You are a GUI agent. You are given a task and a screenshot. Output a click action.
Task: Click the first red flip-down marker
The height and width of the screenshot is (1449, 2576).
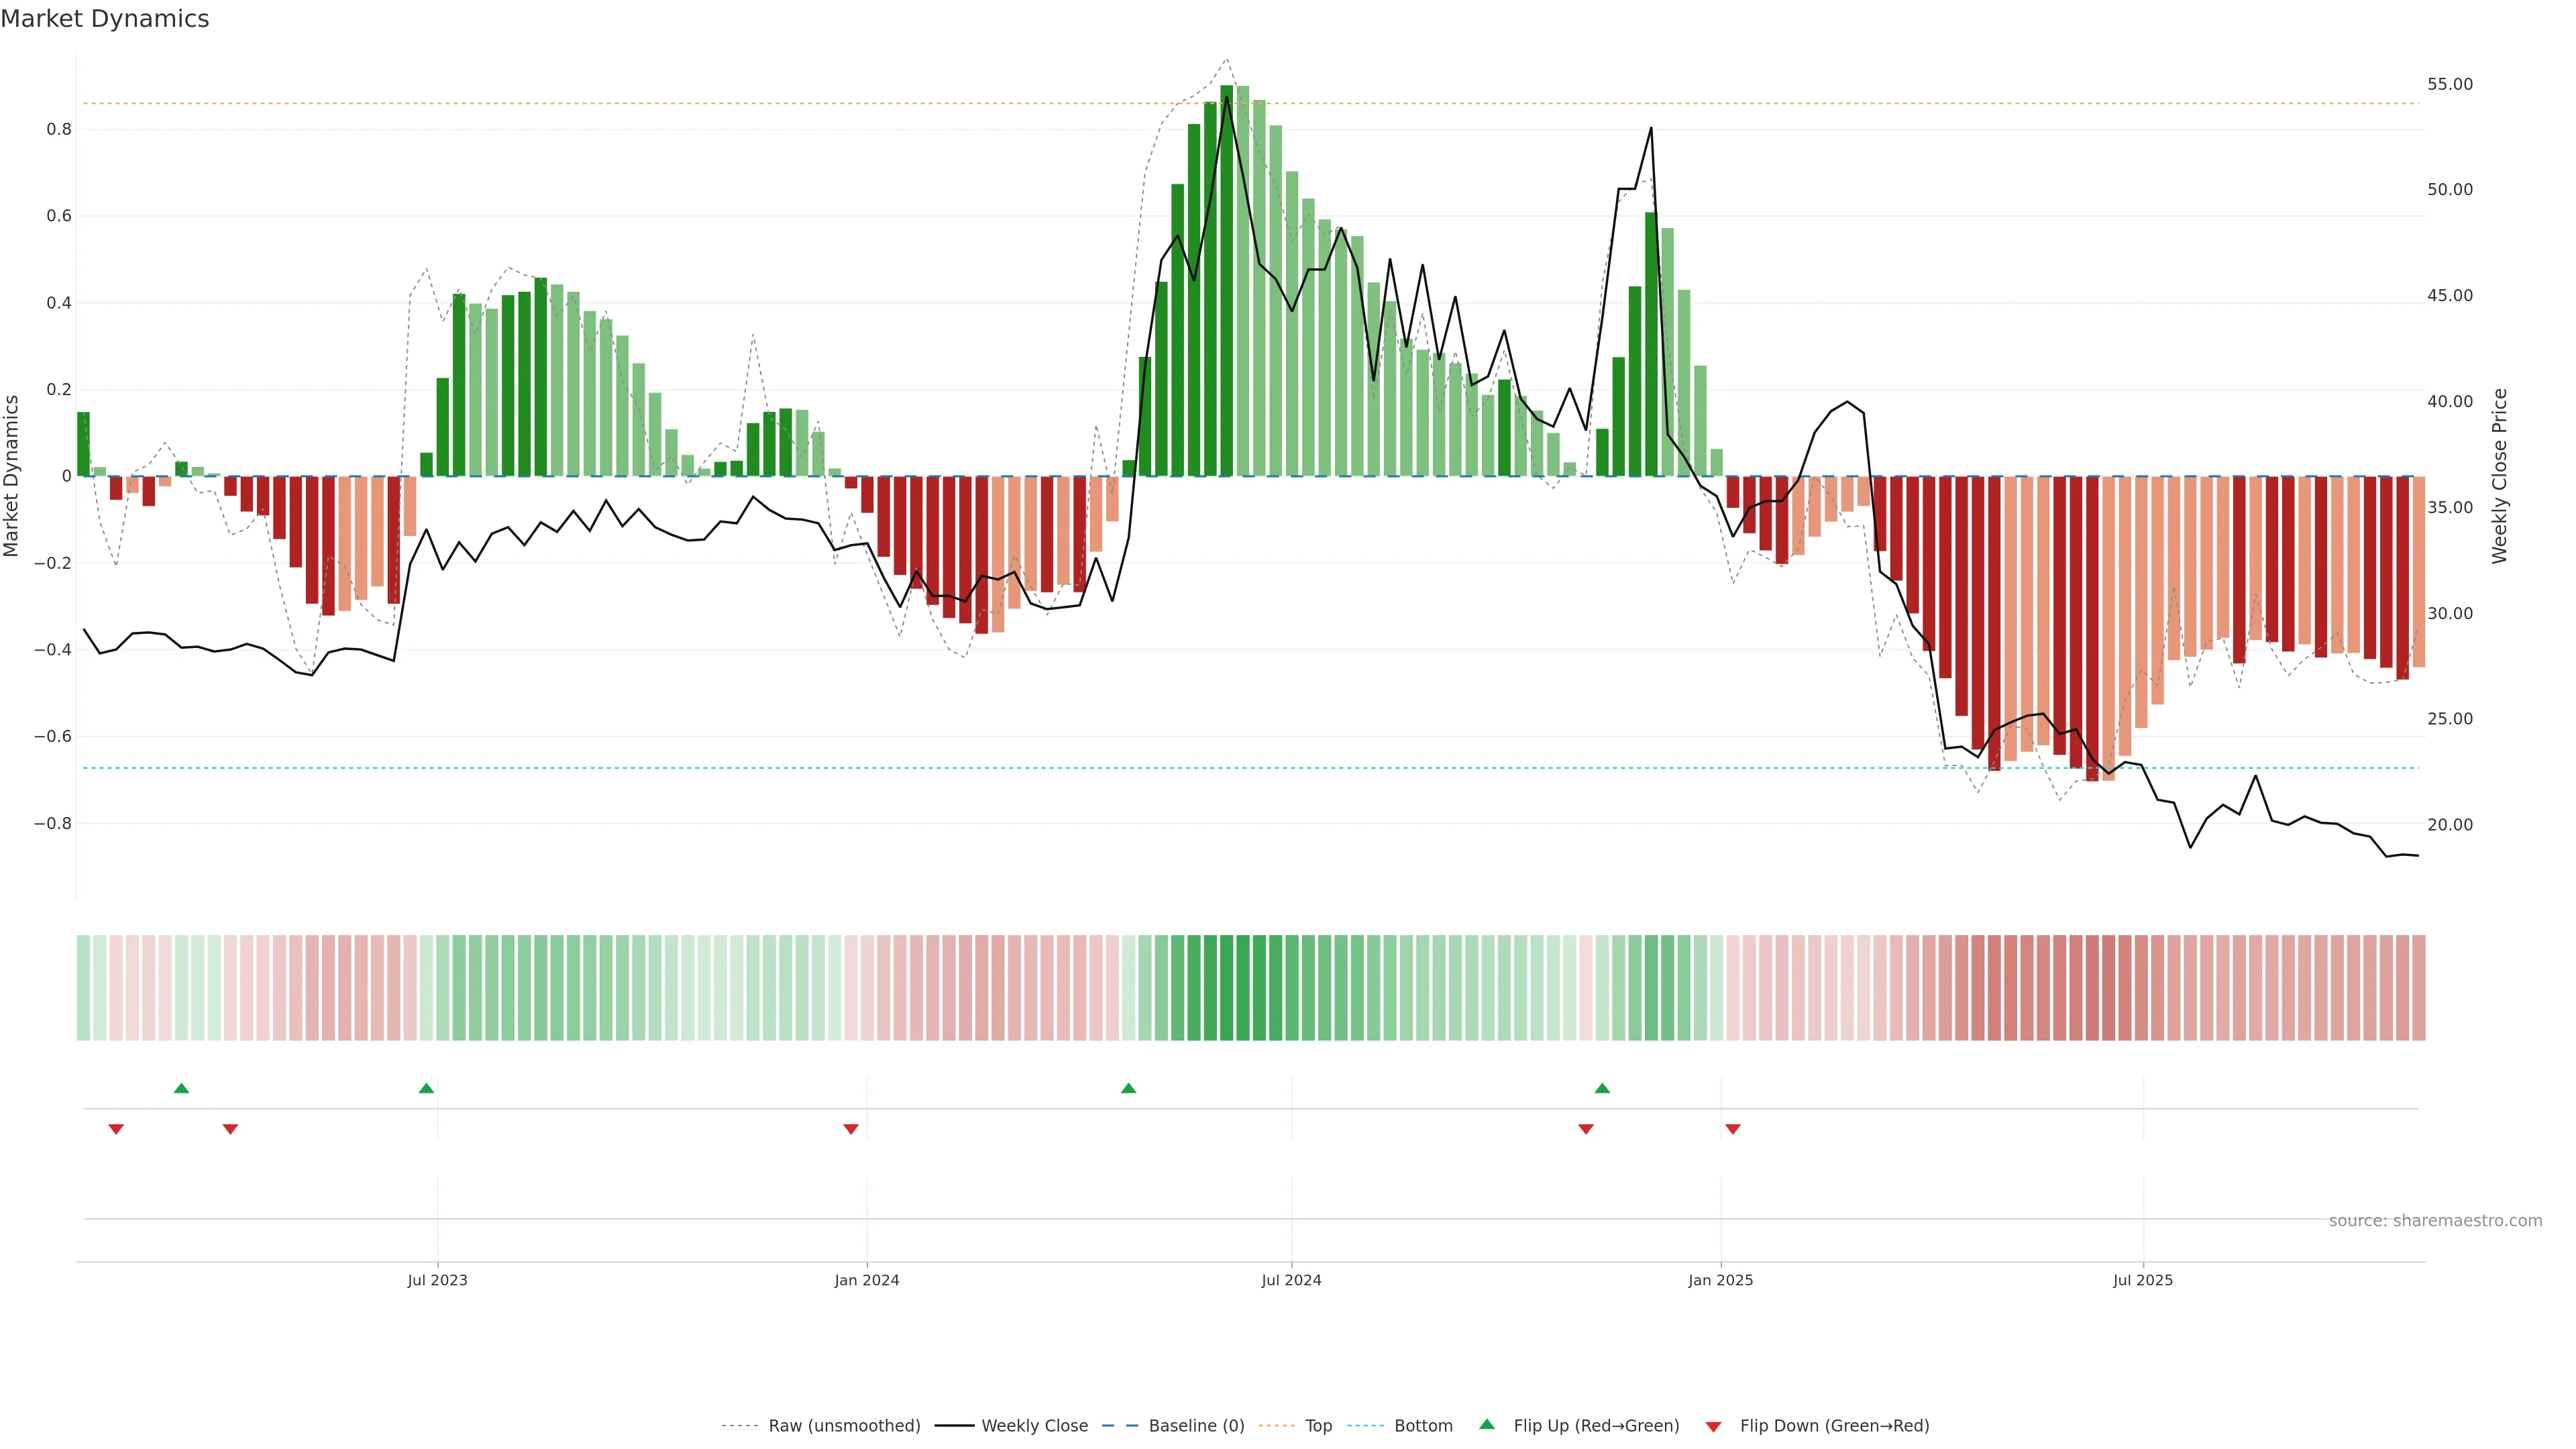point(116,1129)
